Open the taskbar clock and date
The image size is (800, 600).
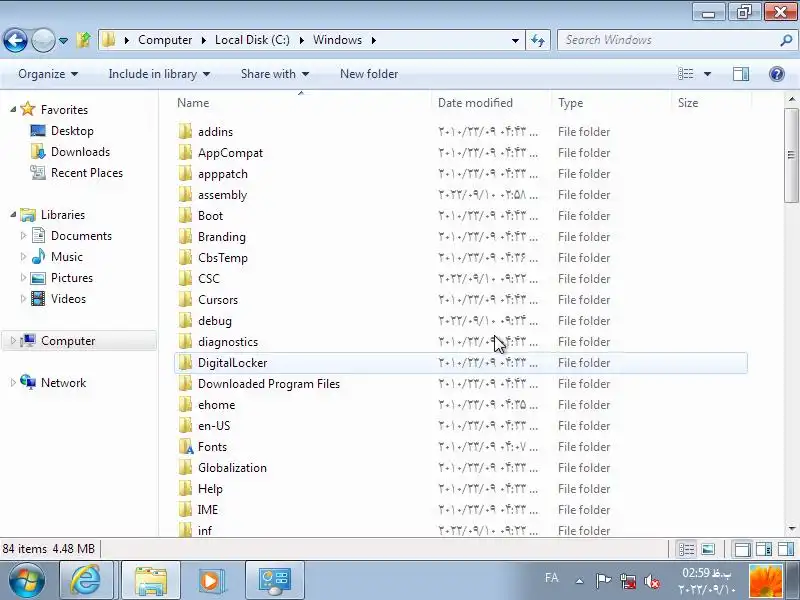(707, 581)
